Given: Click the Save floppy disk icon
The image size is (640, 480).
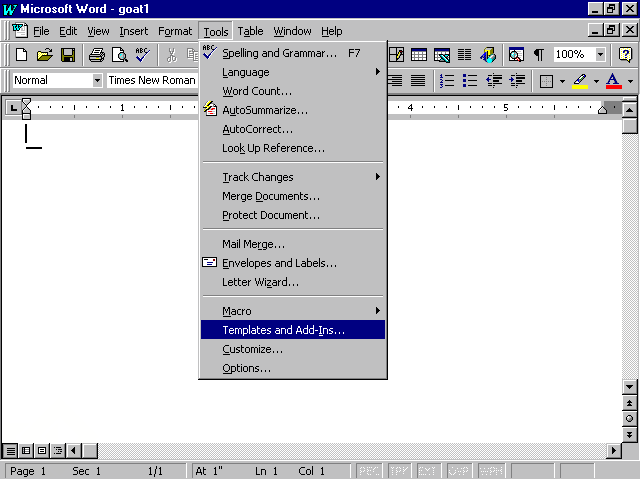Looking at the screenshot, I should (68, 54).
